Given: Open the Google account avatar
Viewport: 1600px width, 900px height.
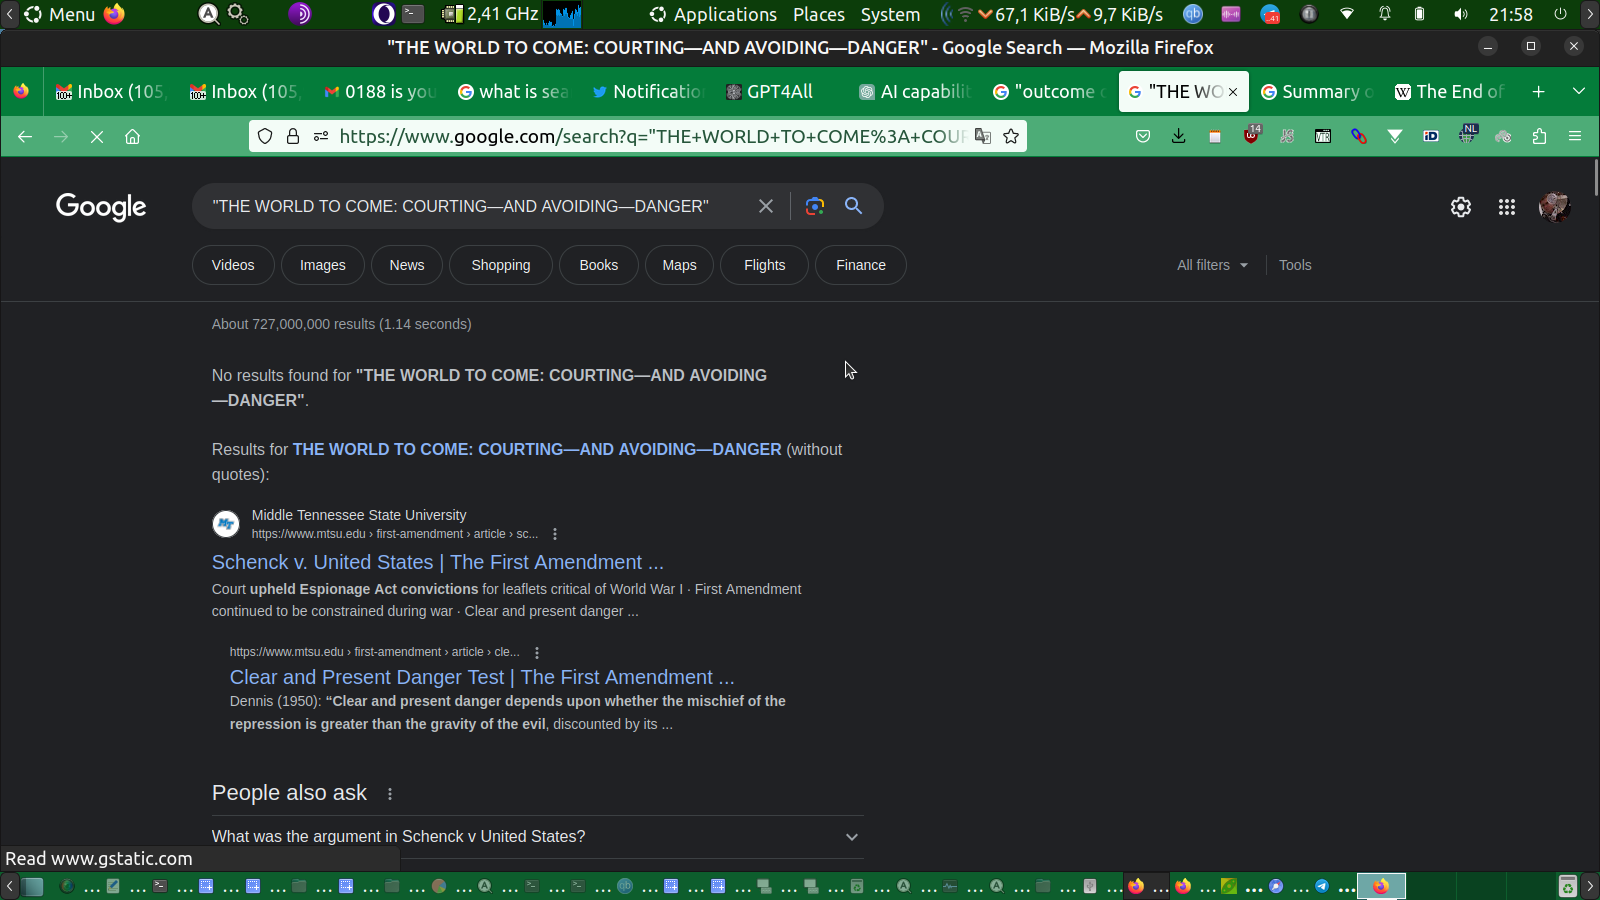Looking at the screenshot, I should [x=1554, y=207].
